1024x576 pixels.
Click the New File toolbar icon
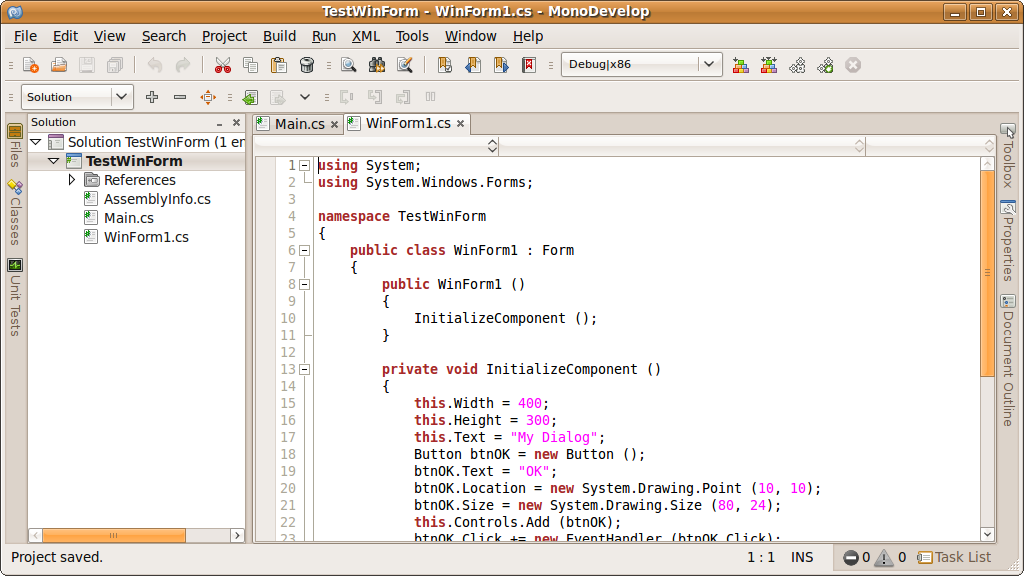point(31,65)
